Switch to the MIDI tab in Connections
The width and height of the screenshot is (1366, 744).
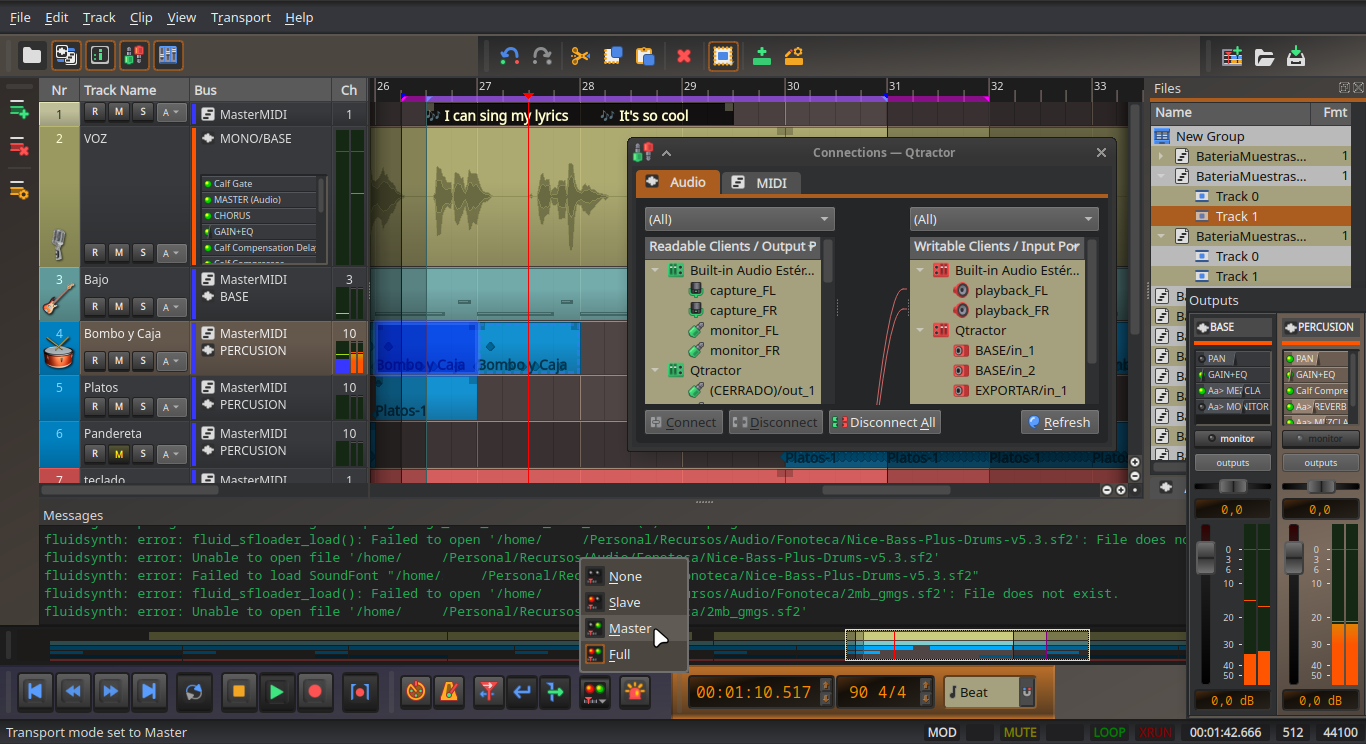(x=759, y=182)
